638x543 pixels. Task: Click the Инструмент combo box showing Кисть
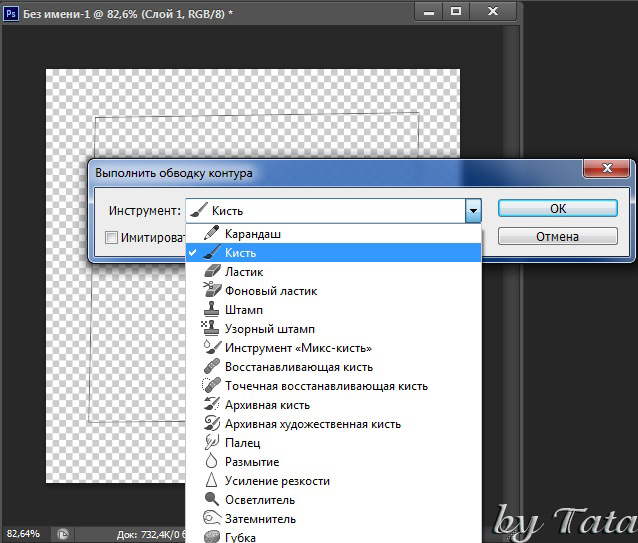coord(334,211)
